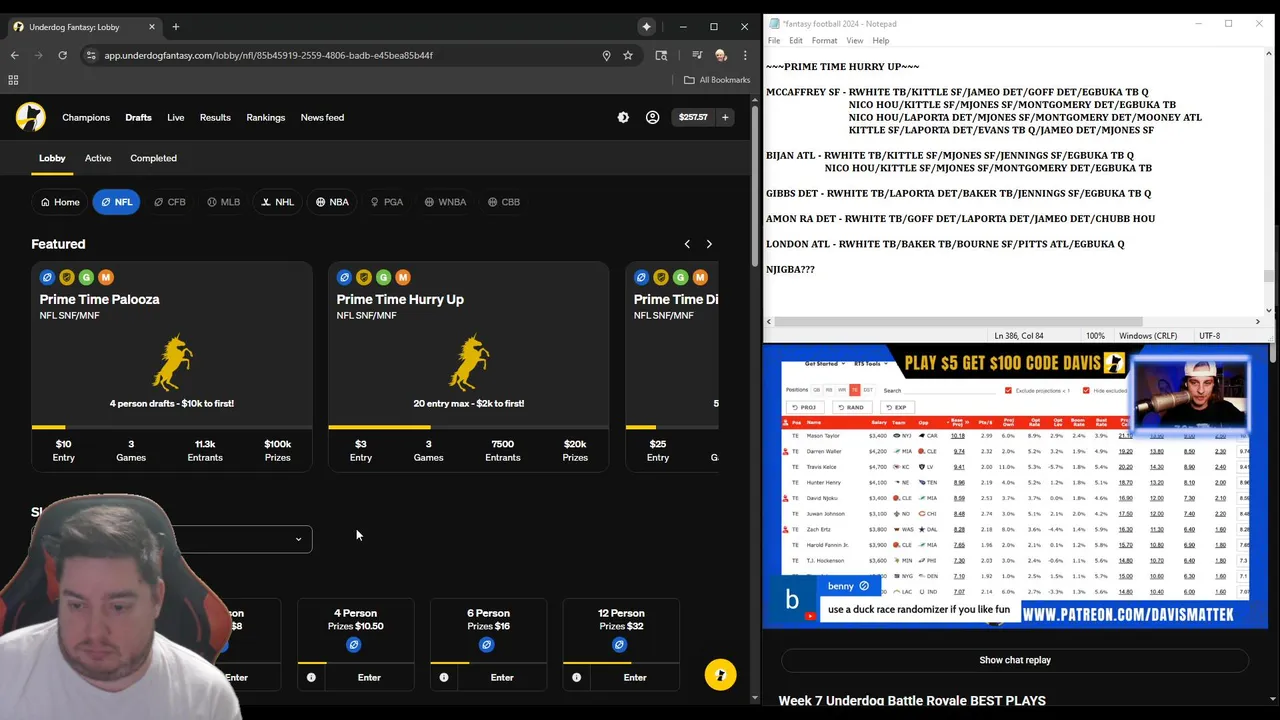Open News feed in the top navigation
Image resolution: width=1280 pixels, height=720 pixels.
pyautogui.click(x=322, y=117)
